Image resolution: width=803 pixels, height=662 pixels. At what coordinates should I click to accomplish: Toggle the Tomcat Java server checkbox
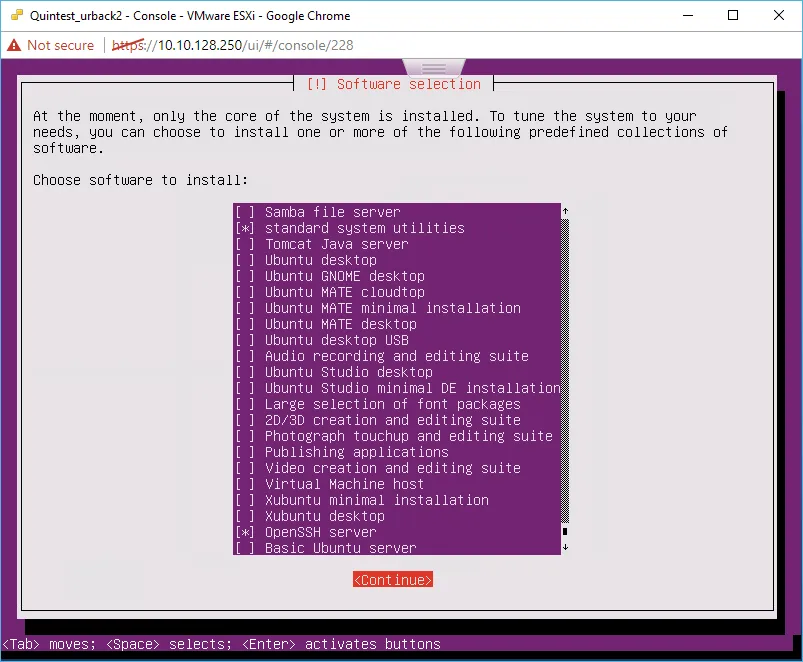(245, 244)
